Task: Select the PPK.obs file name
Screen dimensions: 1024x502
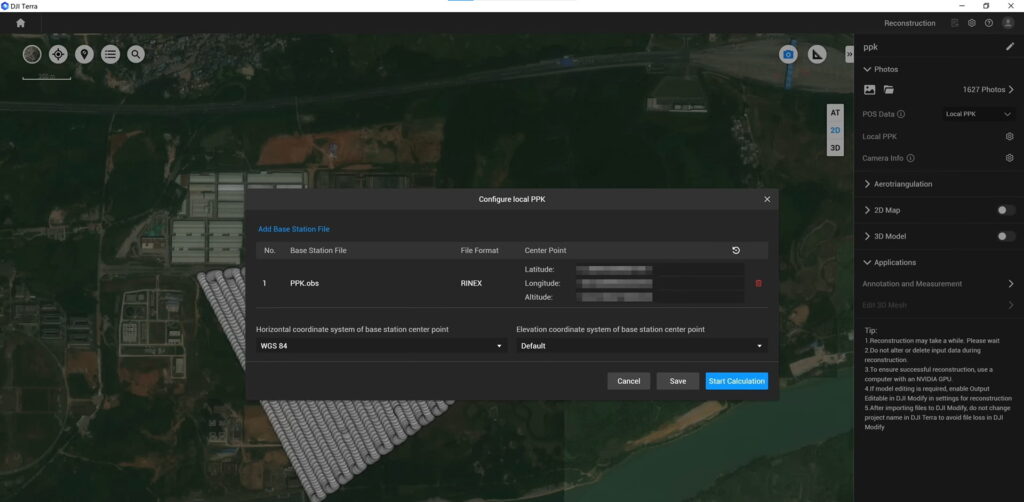Action: [304, 283]
